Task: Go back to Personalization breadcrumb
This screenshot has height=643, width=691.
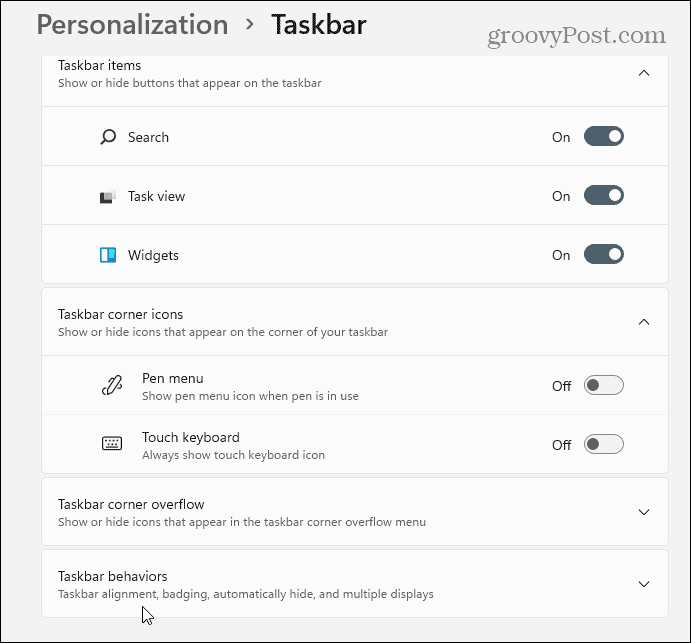Action: pyautogui.click(x=132, y=25)
